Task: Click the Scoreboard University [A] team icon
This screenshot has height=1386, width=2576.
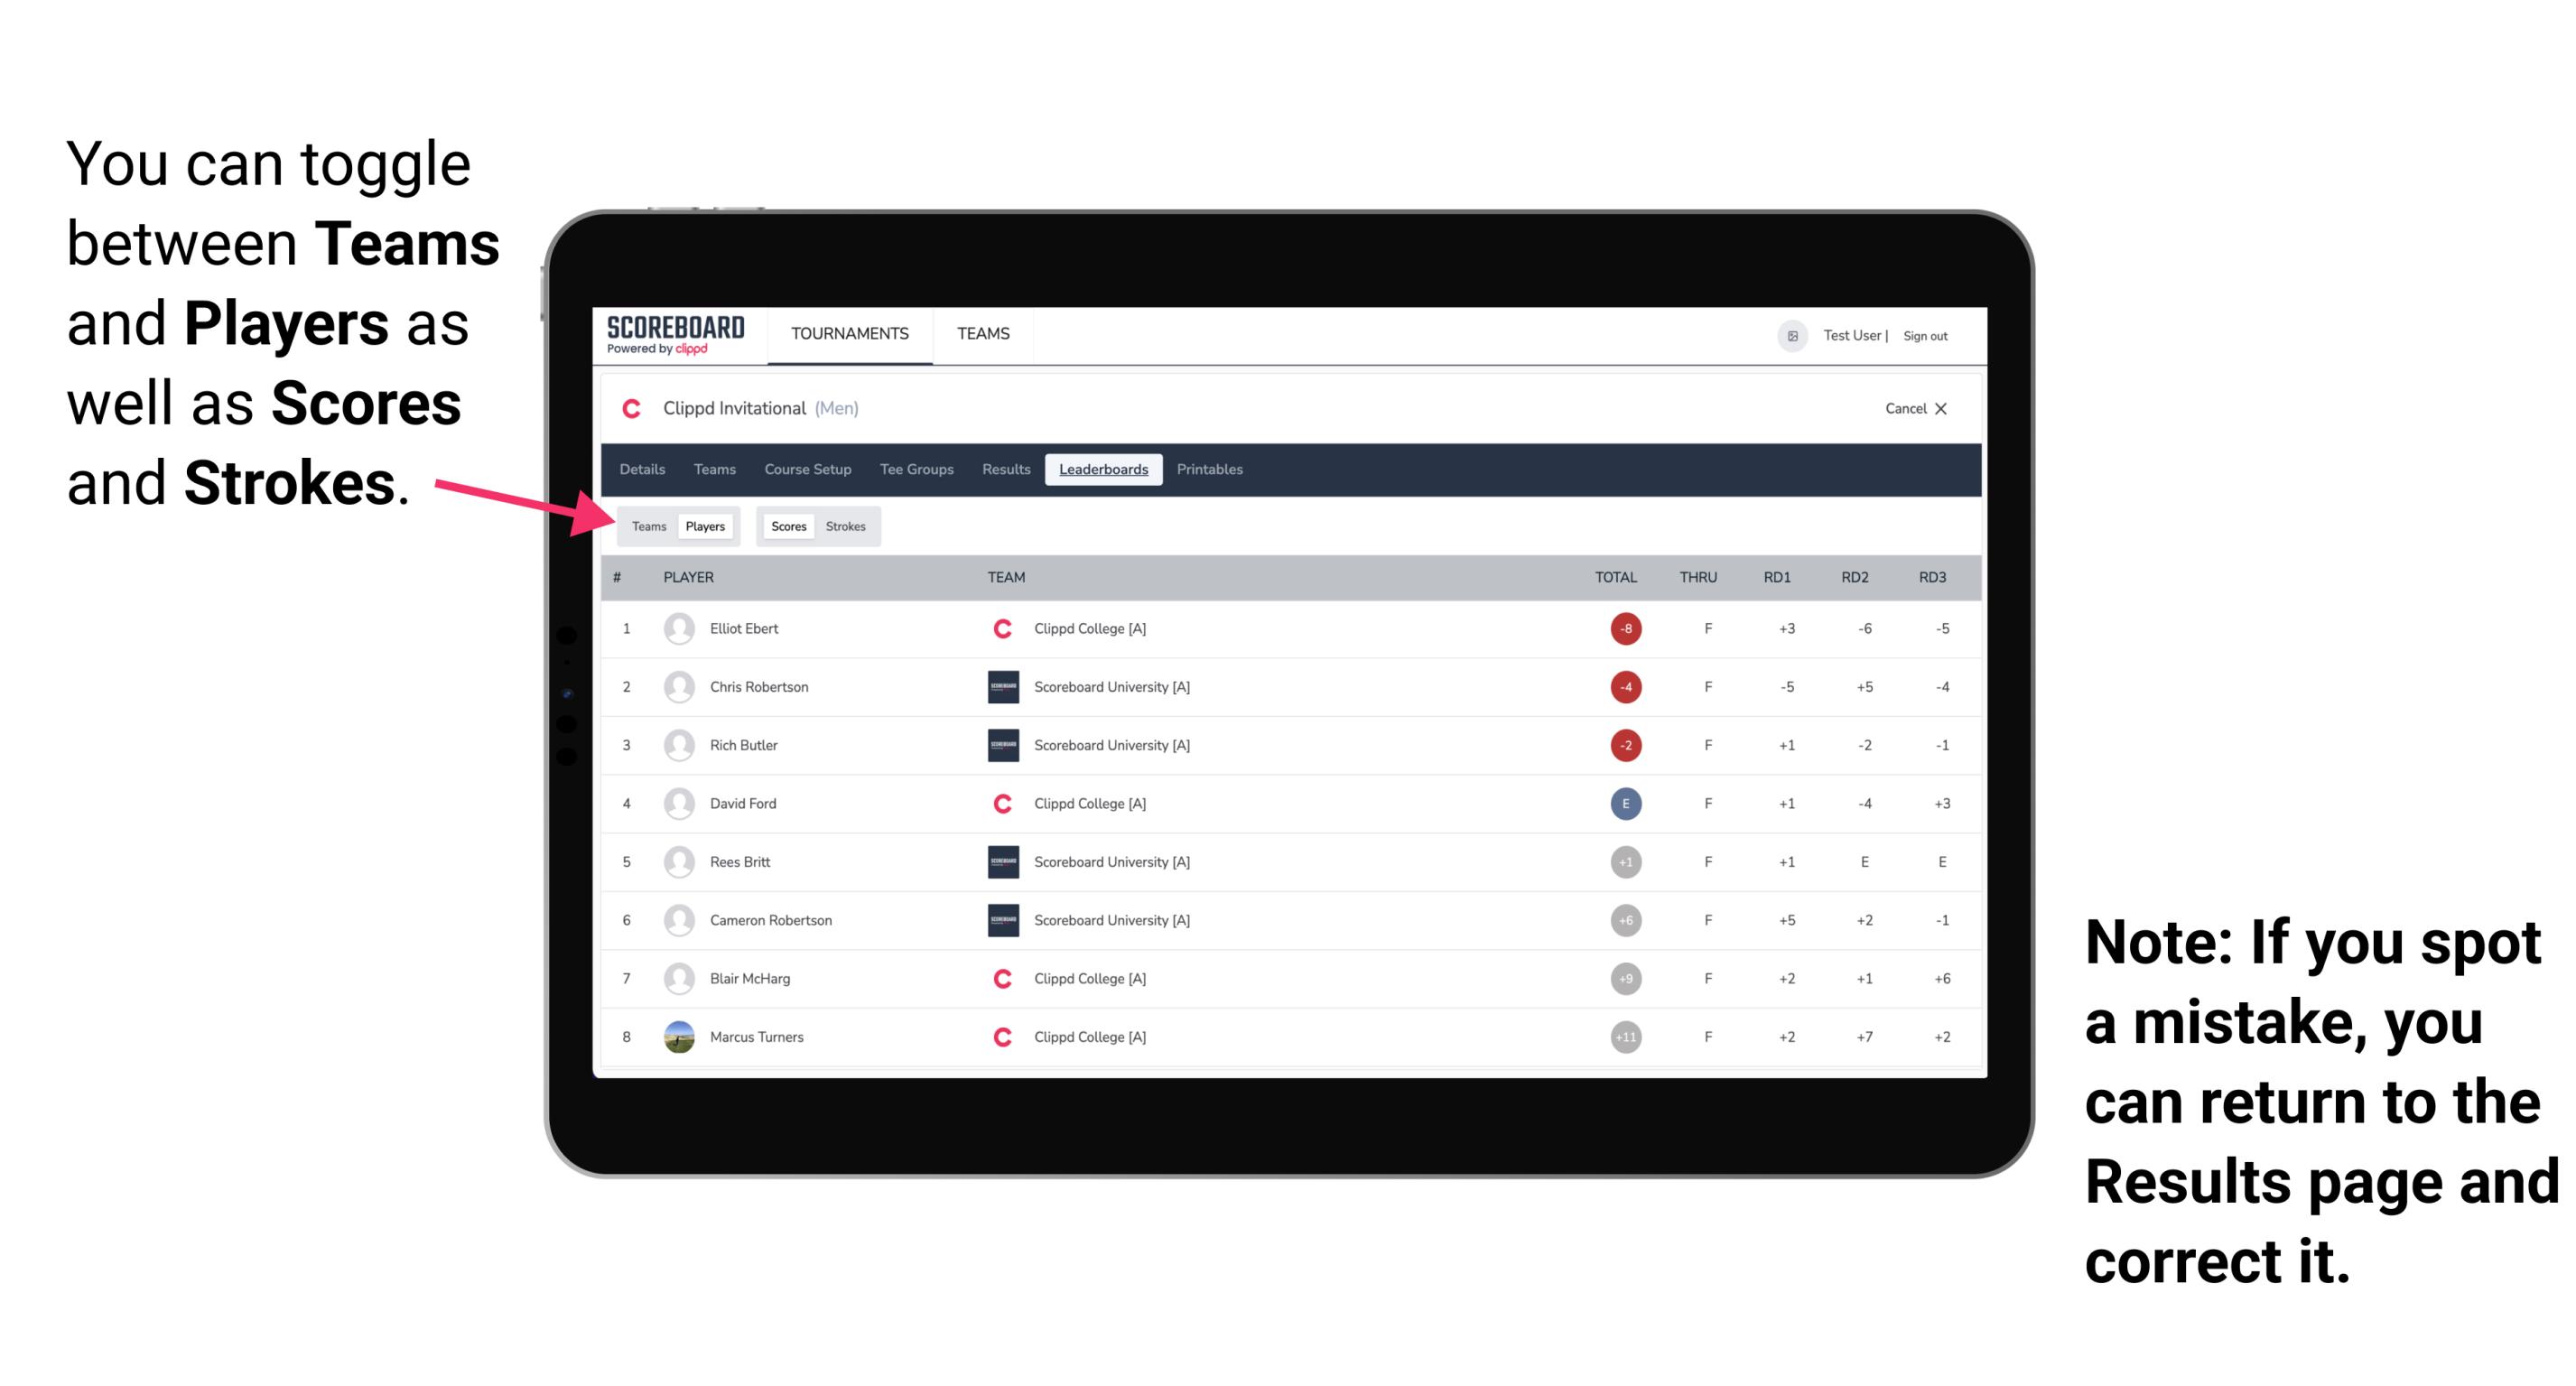Action: click(998, 684)
